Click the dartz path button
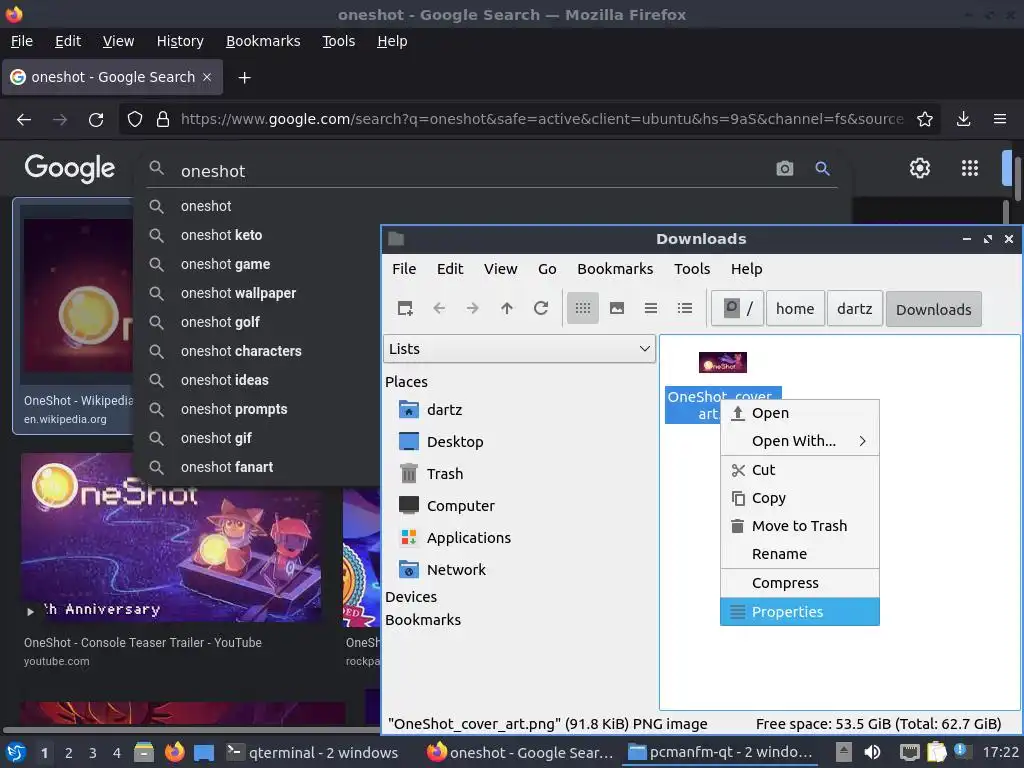 (854, 309)
